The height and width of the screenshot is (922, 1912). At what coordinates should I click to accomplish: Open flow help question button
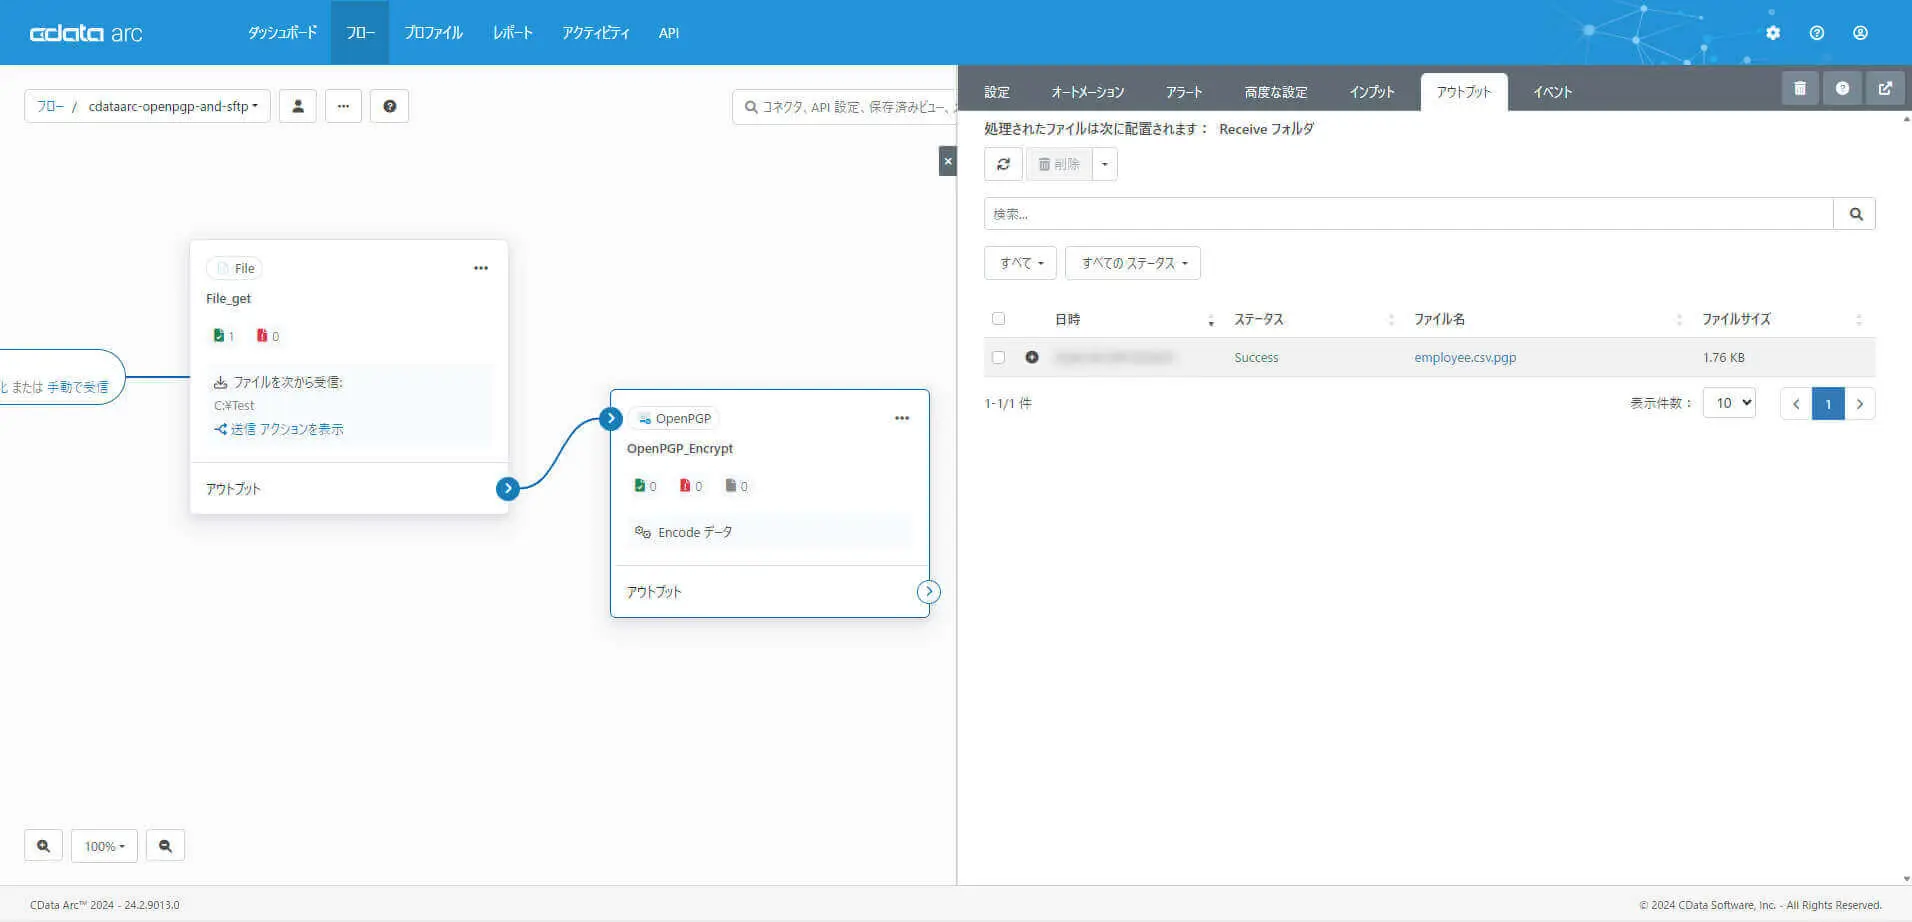tap(390, 106)
